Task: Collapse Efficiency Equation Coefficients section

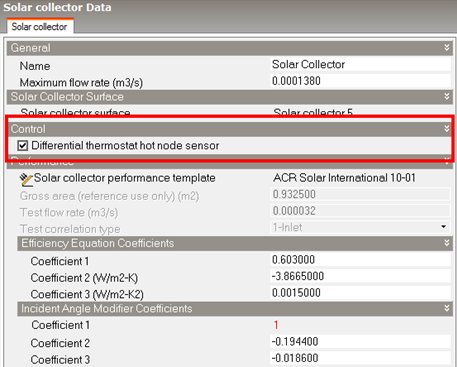Action: coord(447,243)
